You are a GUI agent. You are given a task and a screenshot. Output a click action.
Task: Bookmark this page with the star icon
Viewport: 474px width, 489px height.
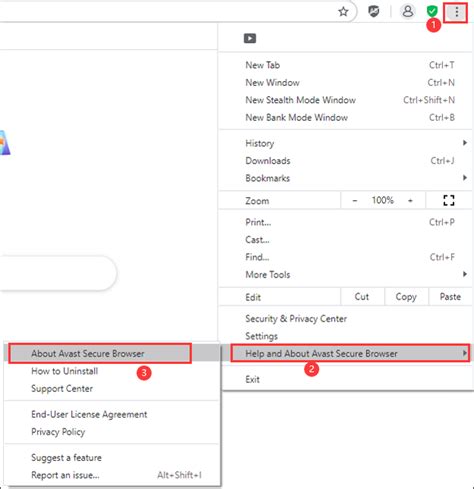click(x=343, y=12)
